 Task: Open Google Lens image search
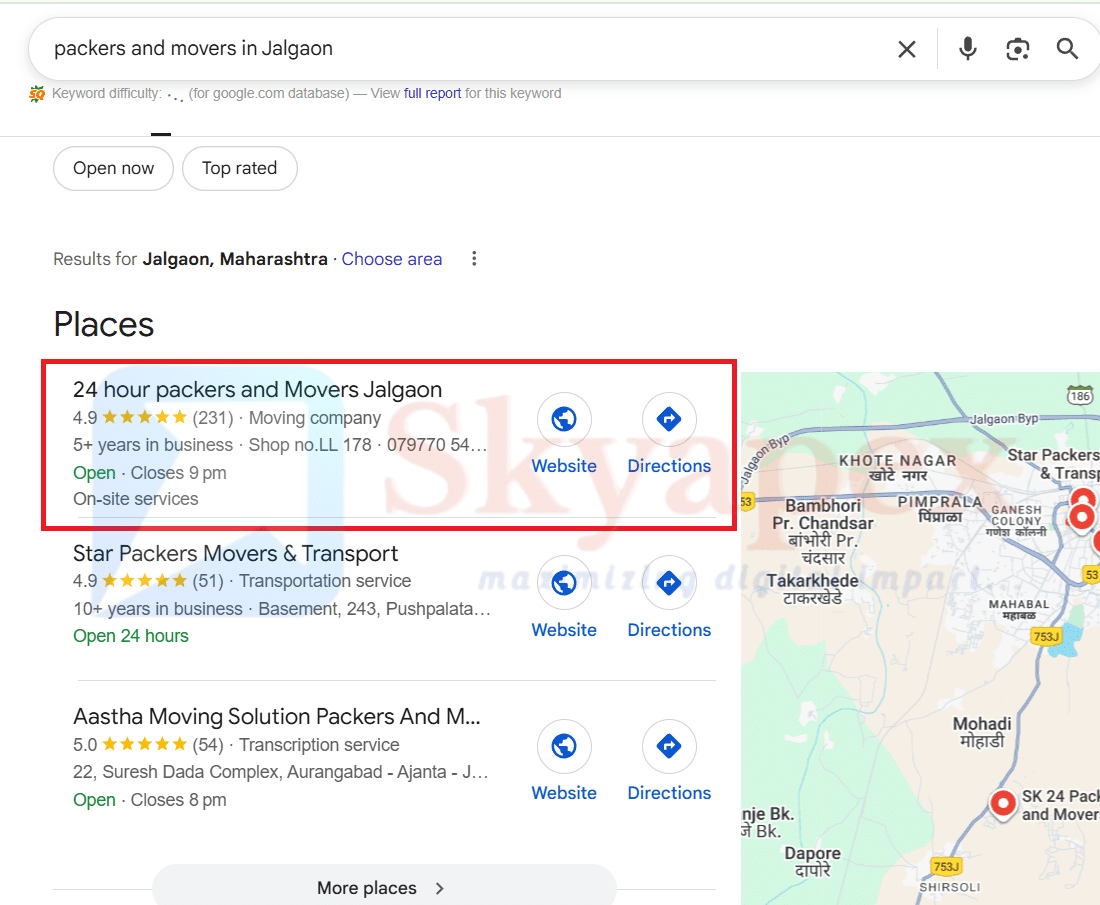[1017, 49]
